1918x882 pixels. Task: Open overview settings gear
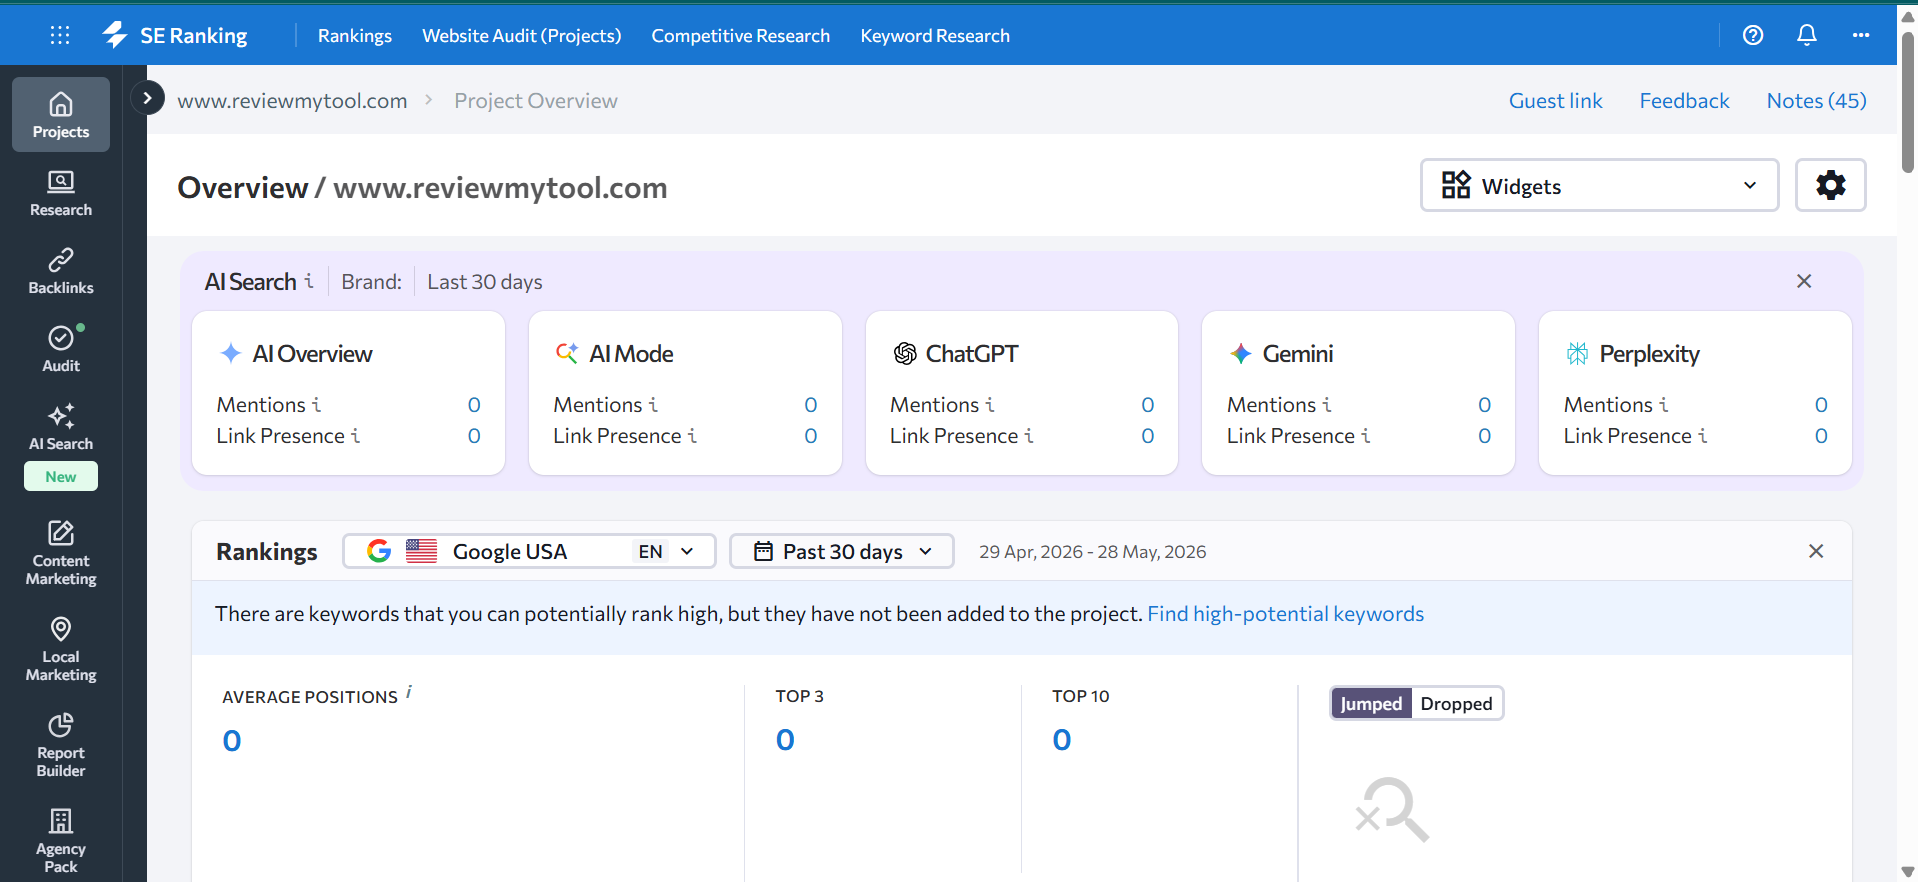1831,185
